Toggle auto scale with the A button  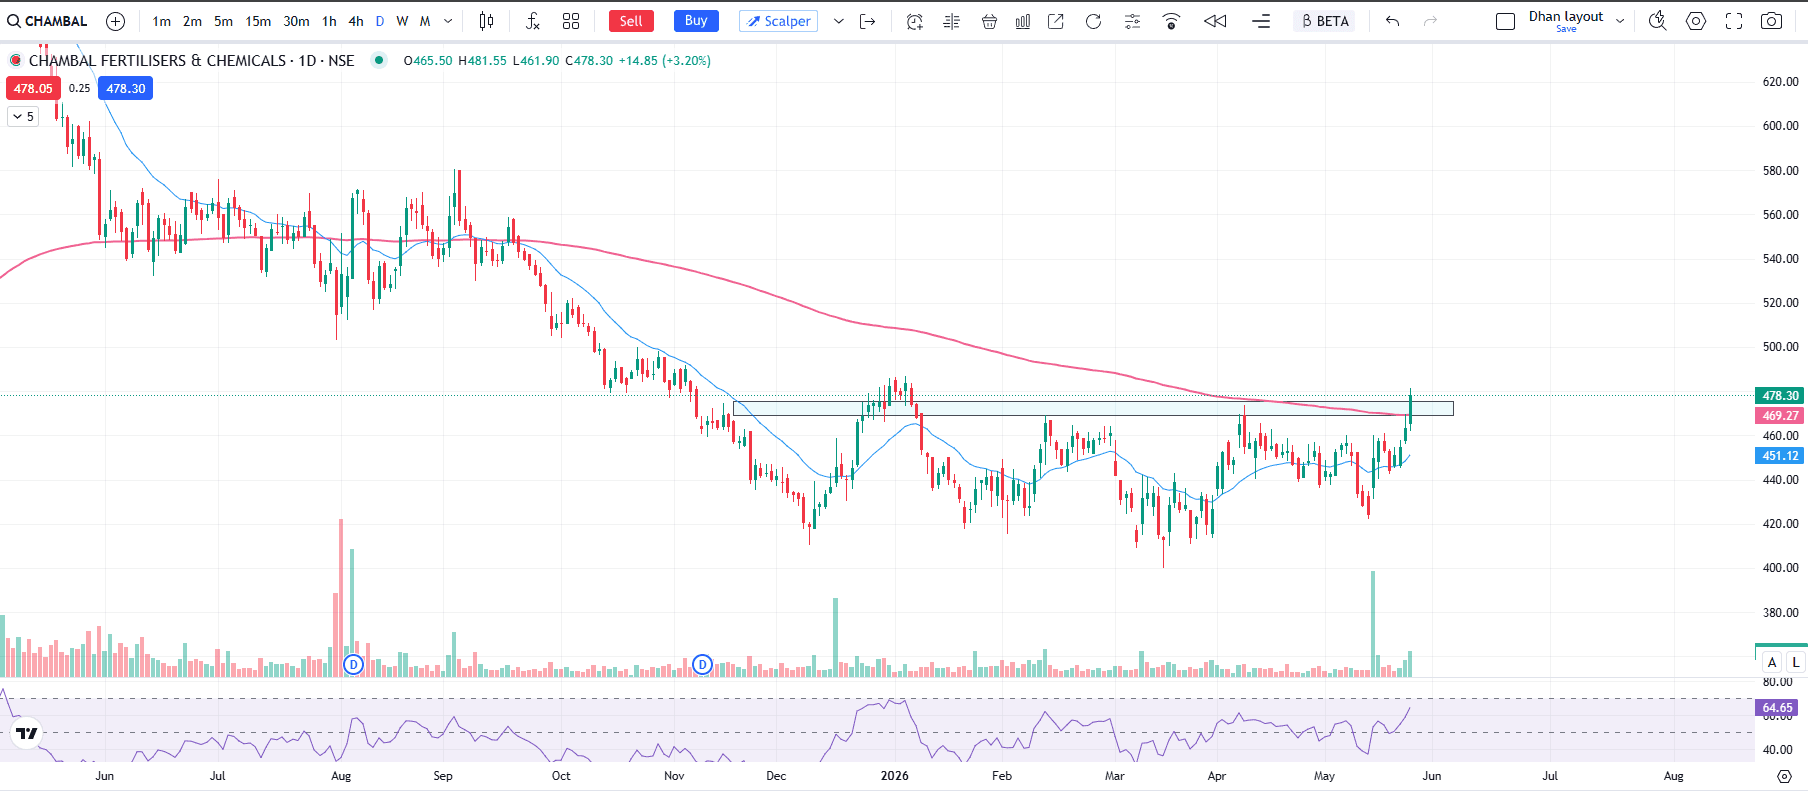coord(1772,662)
